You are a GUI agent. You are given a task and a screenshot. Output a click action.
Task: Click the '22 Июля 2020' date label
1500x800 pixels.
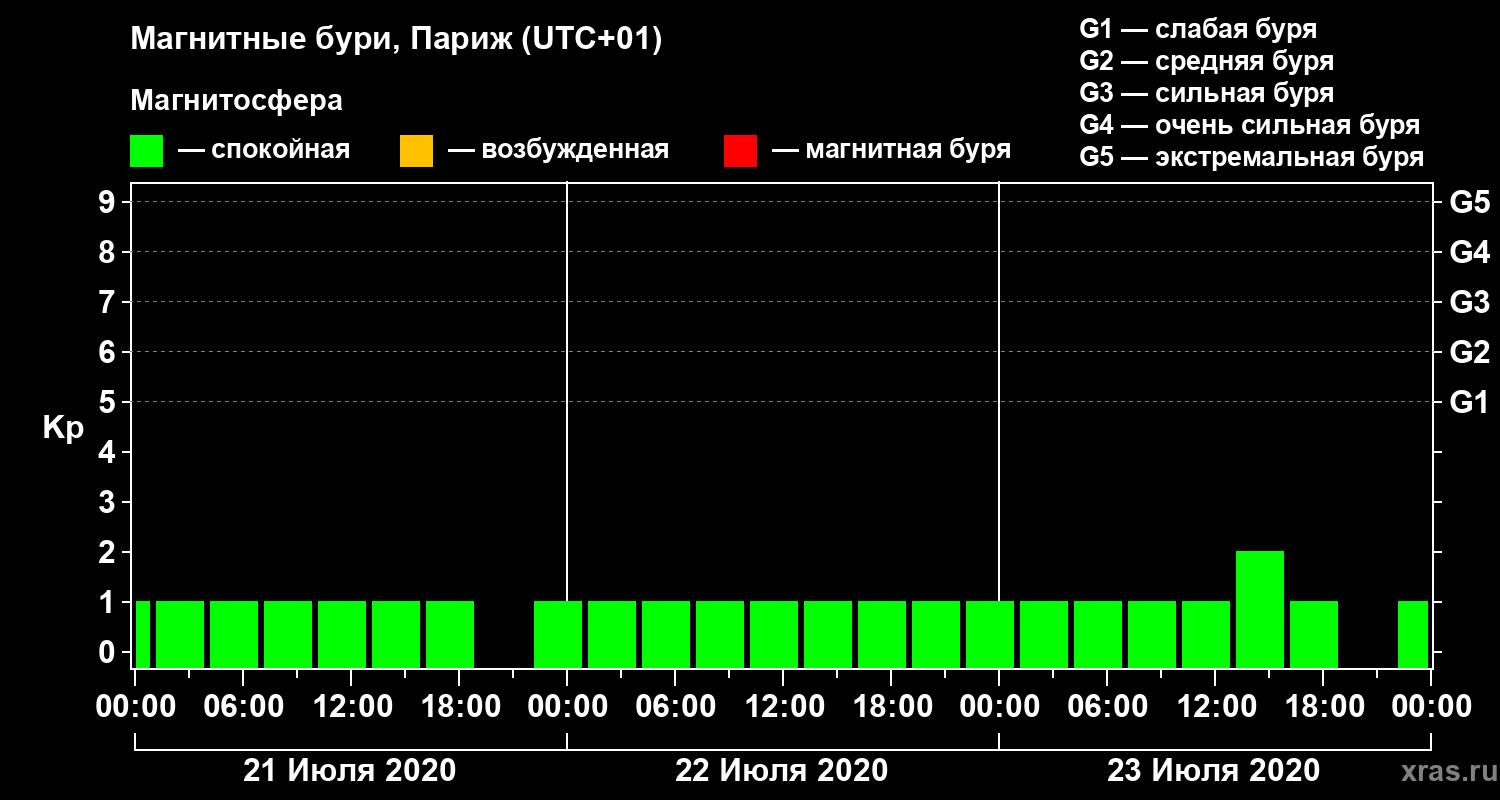[x=782, y=771]
